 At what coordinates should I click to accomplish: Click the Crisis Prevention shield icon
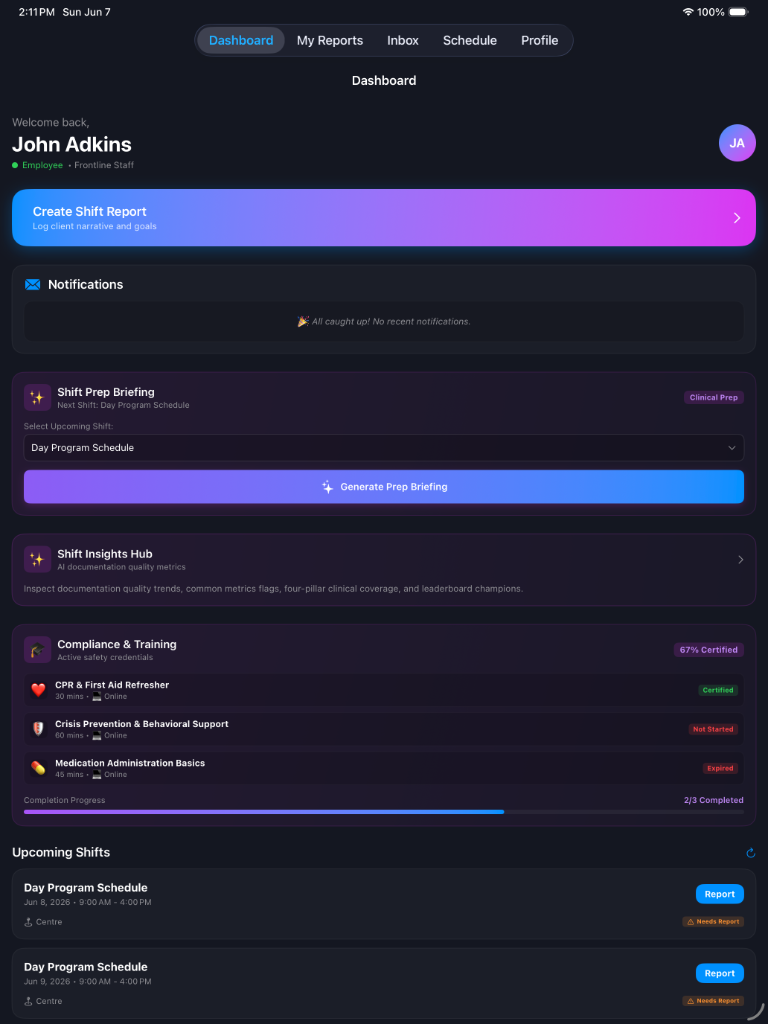click(39, 729)
